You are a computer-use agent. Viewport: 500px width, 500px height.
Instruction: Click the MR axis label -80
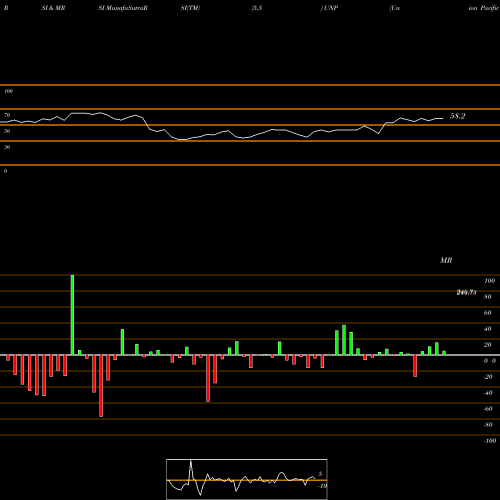(488, 425)
